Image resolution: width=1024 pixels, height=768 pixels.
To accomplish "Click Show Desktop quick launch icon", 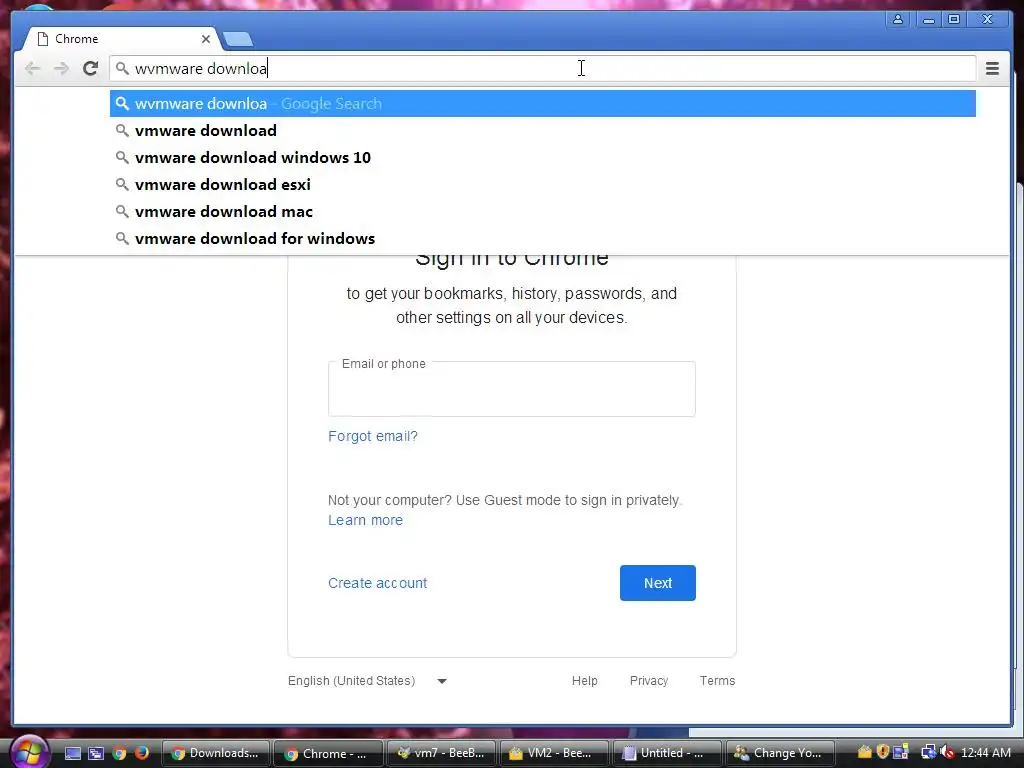I will pyautogui.click(x=73, y=753).
